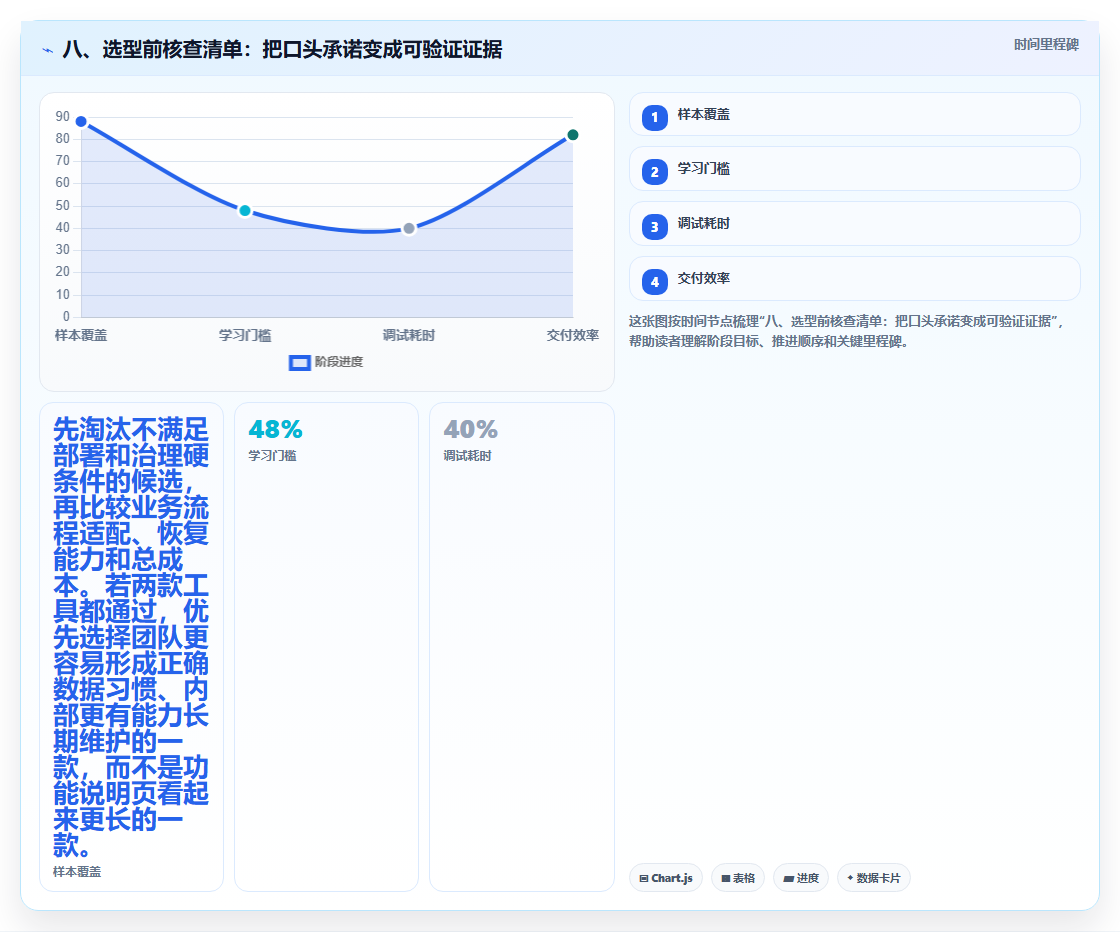Click the 时间里程碑 label in header
This screenshot has height=932, width=1120.
1046,44
